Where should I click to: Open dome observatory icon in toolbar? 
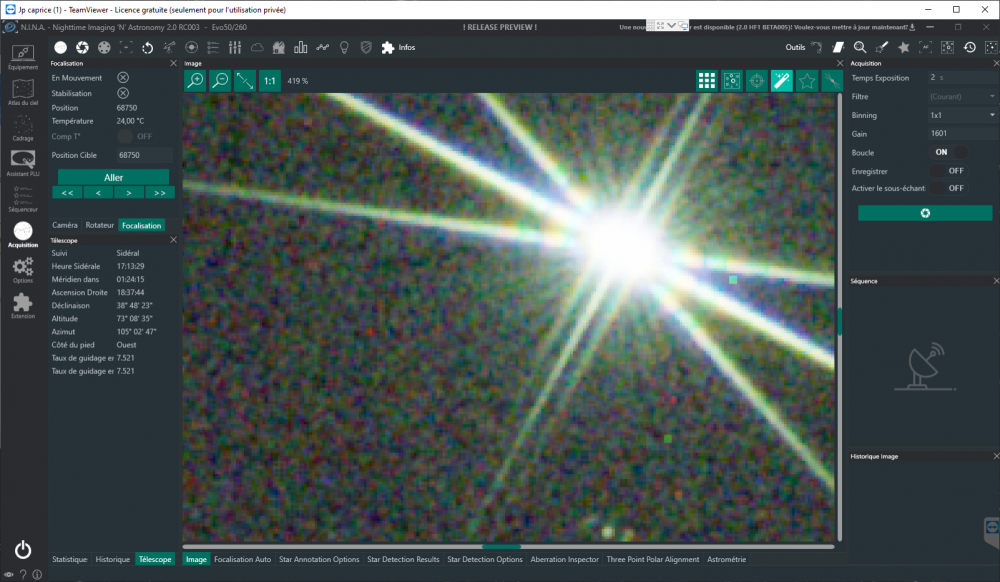point(279,47)
